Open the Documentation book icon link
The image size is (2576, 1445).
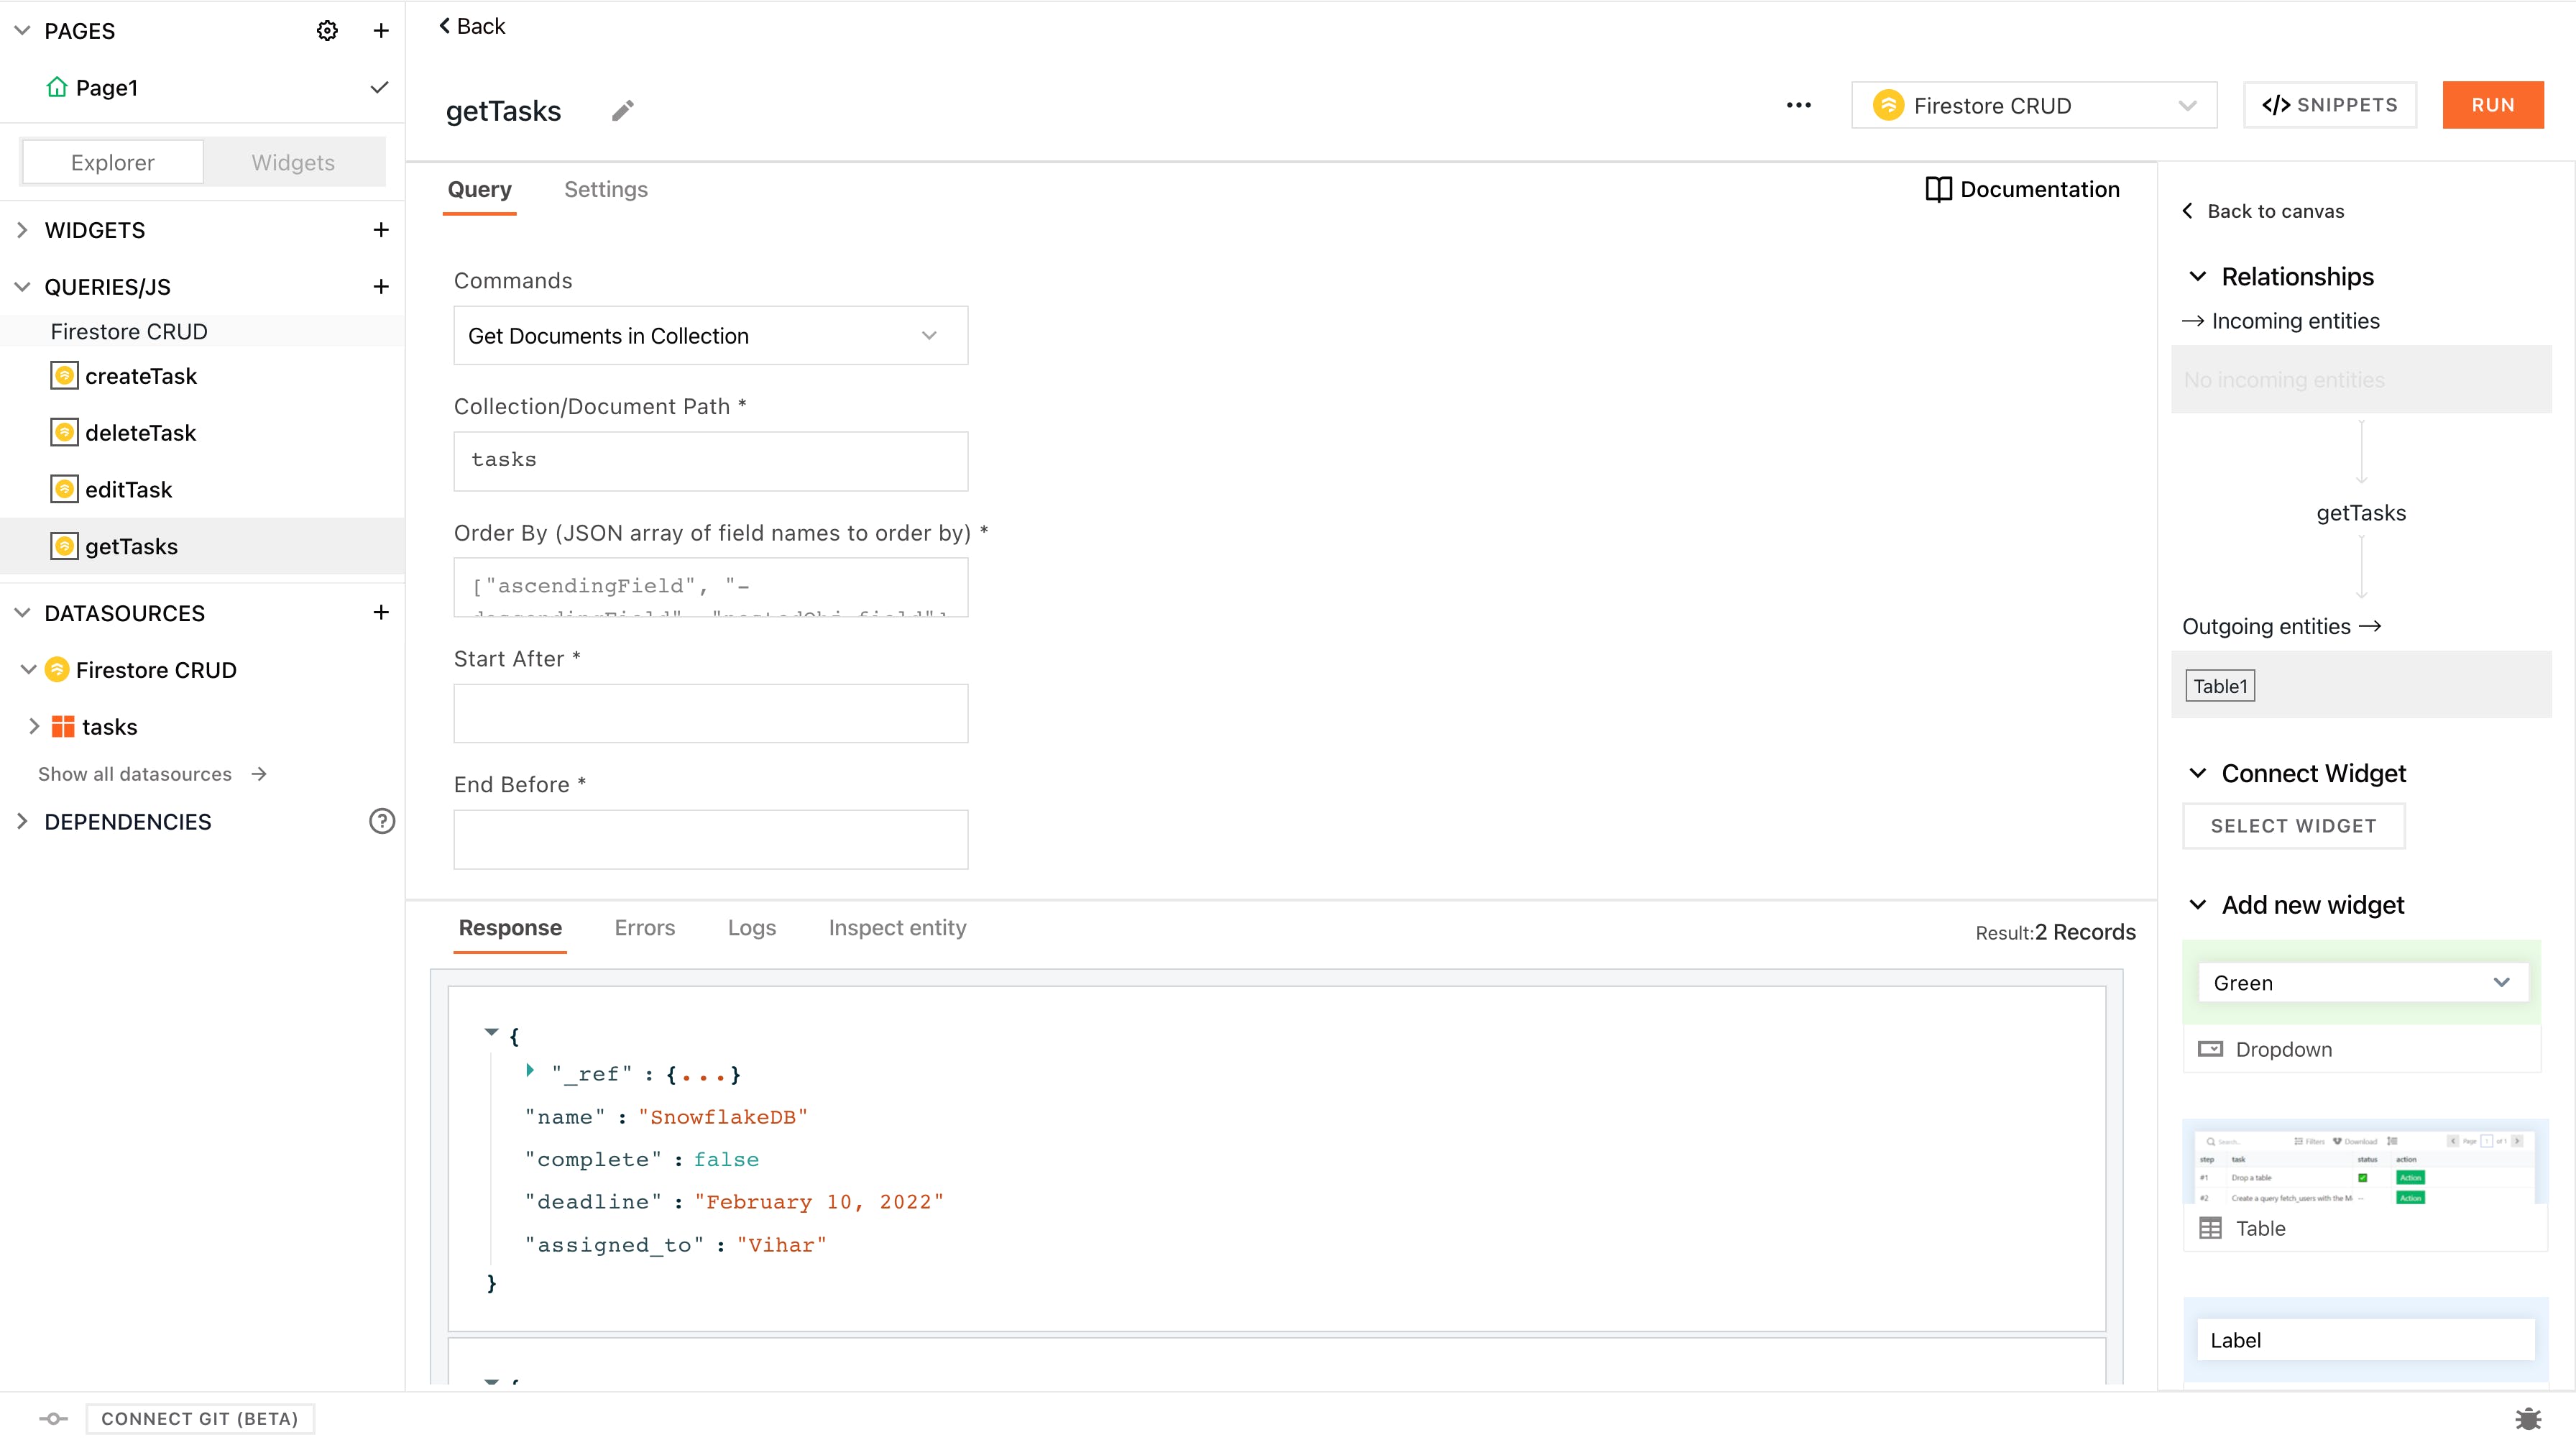pyautogui.click(x=1937, y=189)
